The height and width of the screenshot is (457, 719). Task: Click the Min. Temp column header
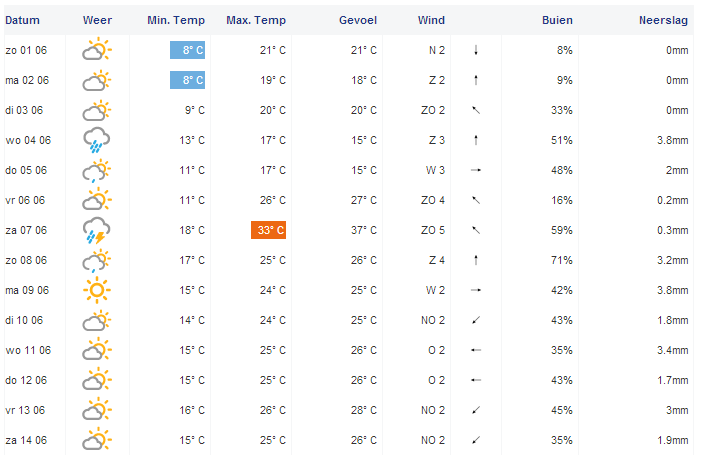[x=176, y=20]
